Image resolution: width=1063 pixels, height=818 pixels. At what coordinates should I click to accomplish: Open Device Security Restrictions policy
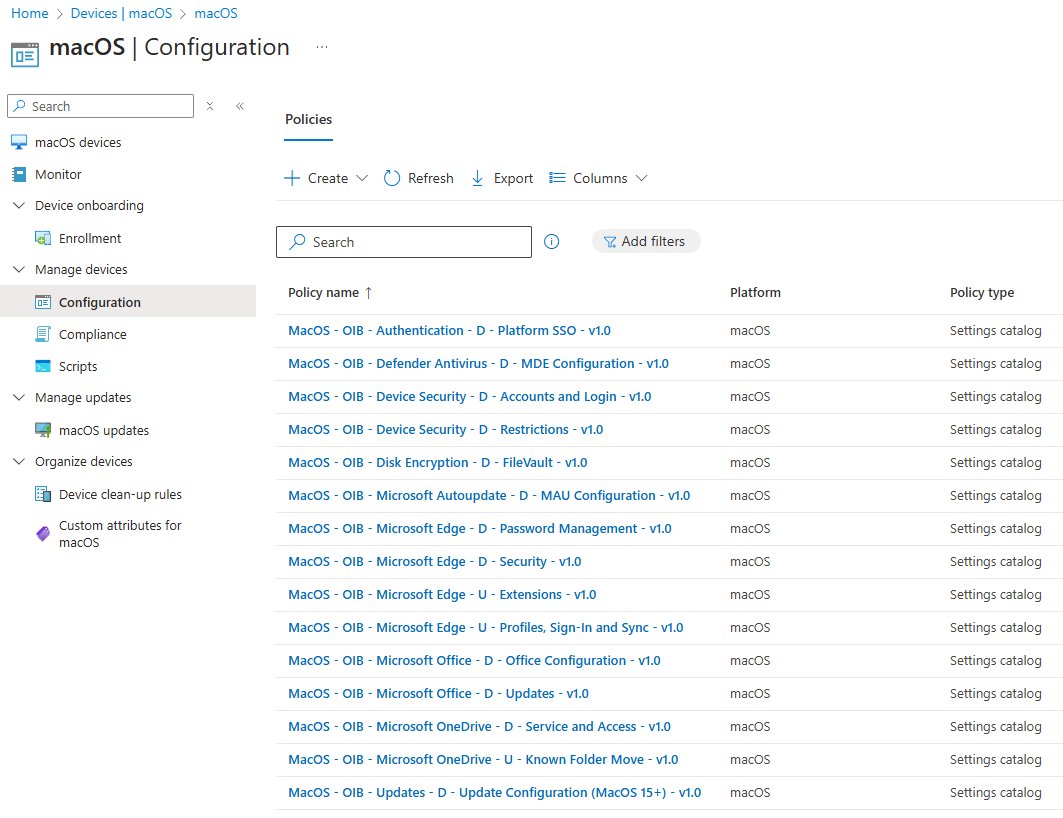[x=445, y=430]
